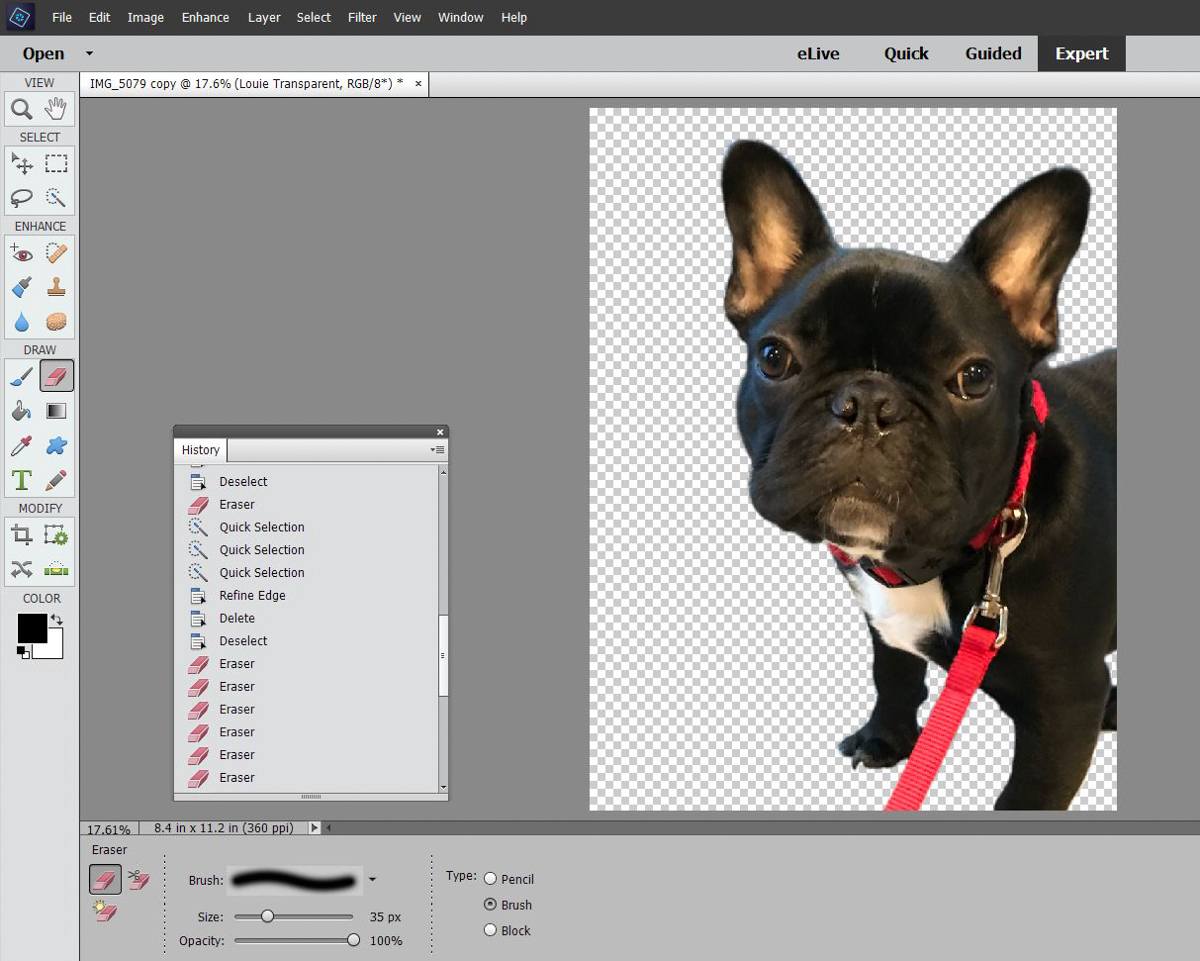Select the Paint Bucket tool

tap(22, 411)
